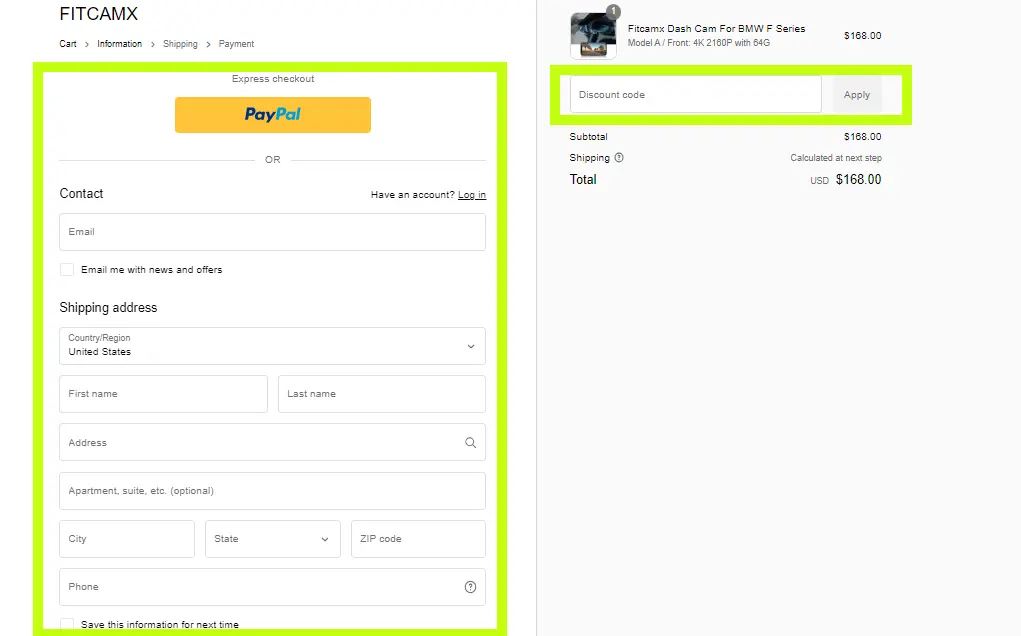The height and width of the screenshot is (636, 1021).
Task: Select the Shipping breadcrumb step
Action: (x=180, y=44)
